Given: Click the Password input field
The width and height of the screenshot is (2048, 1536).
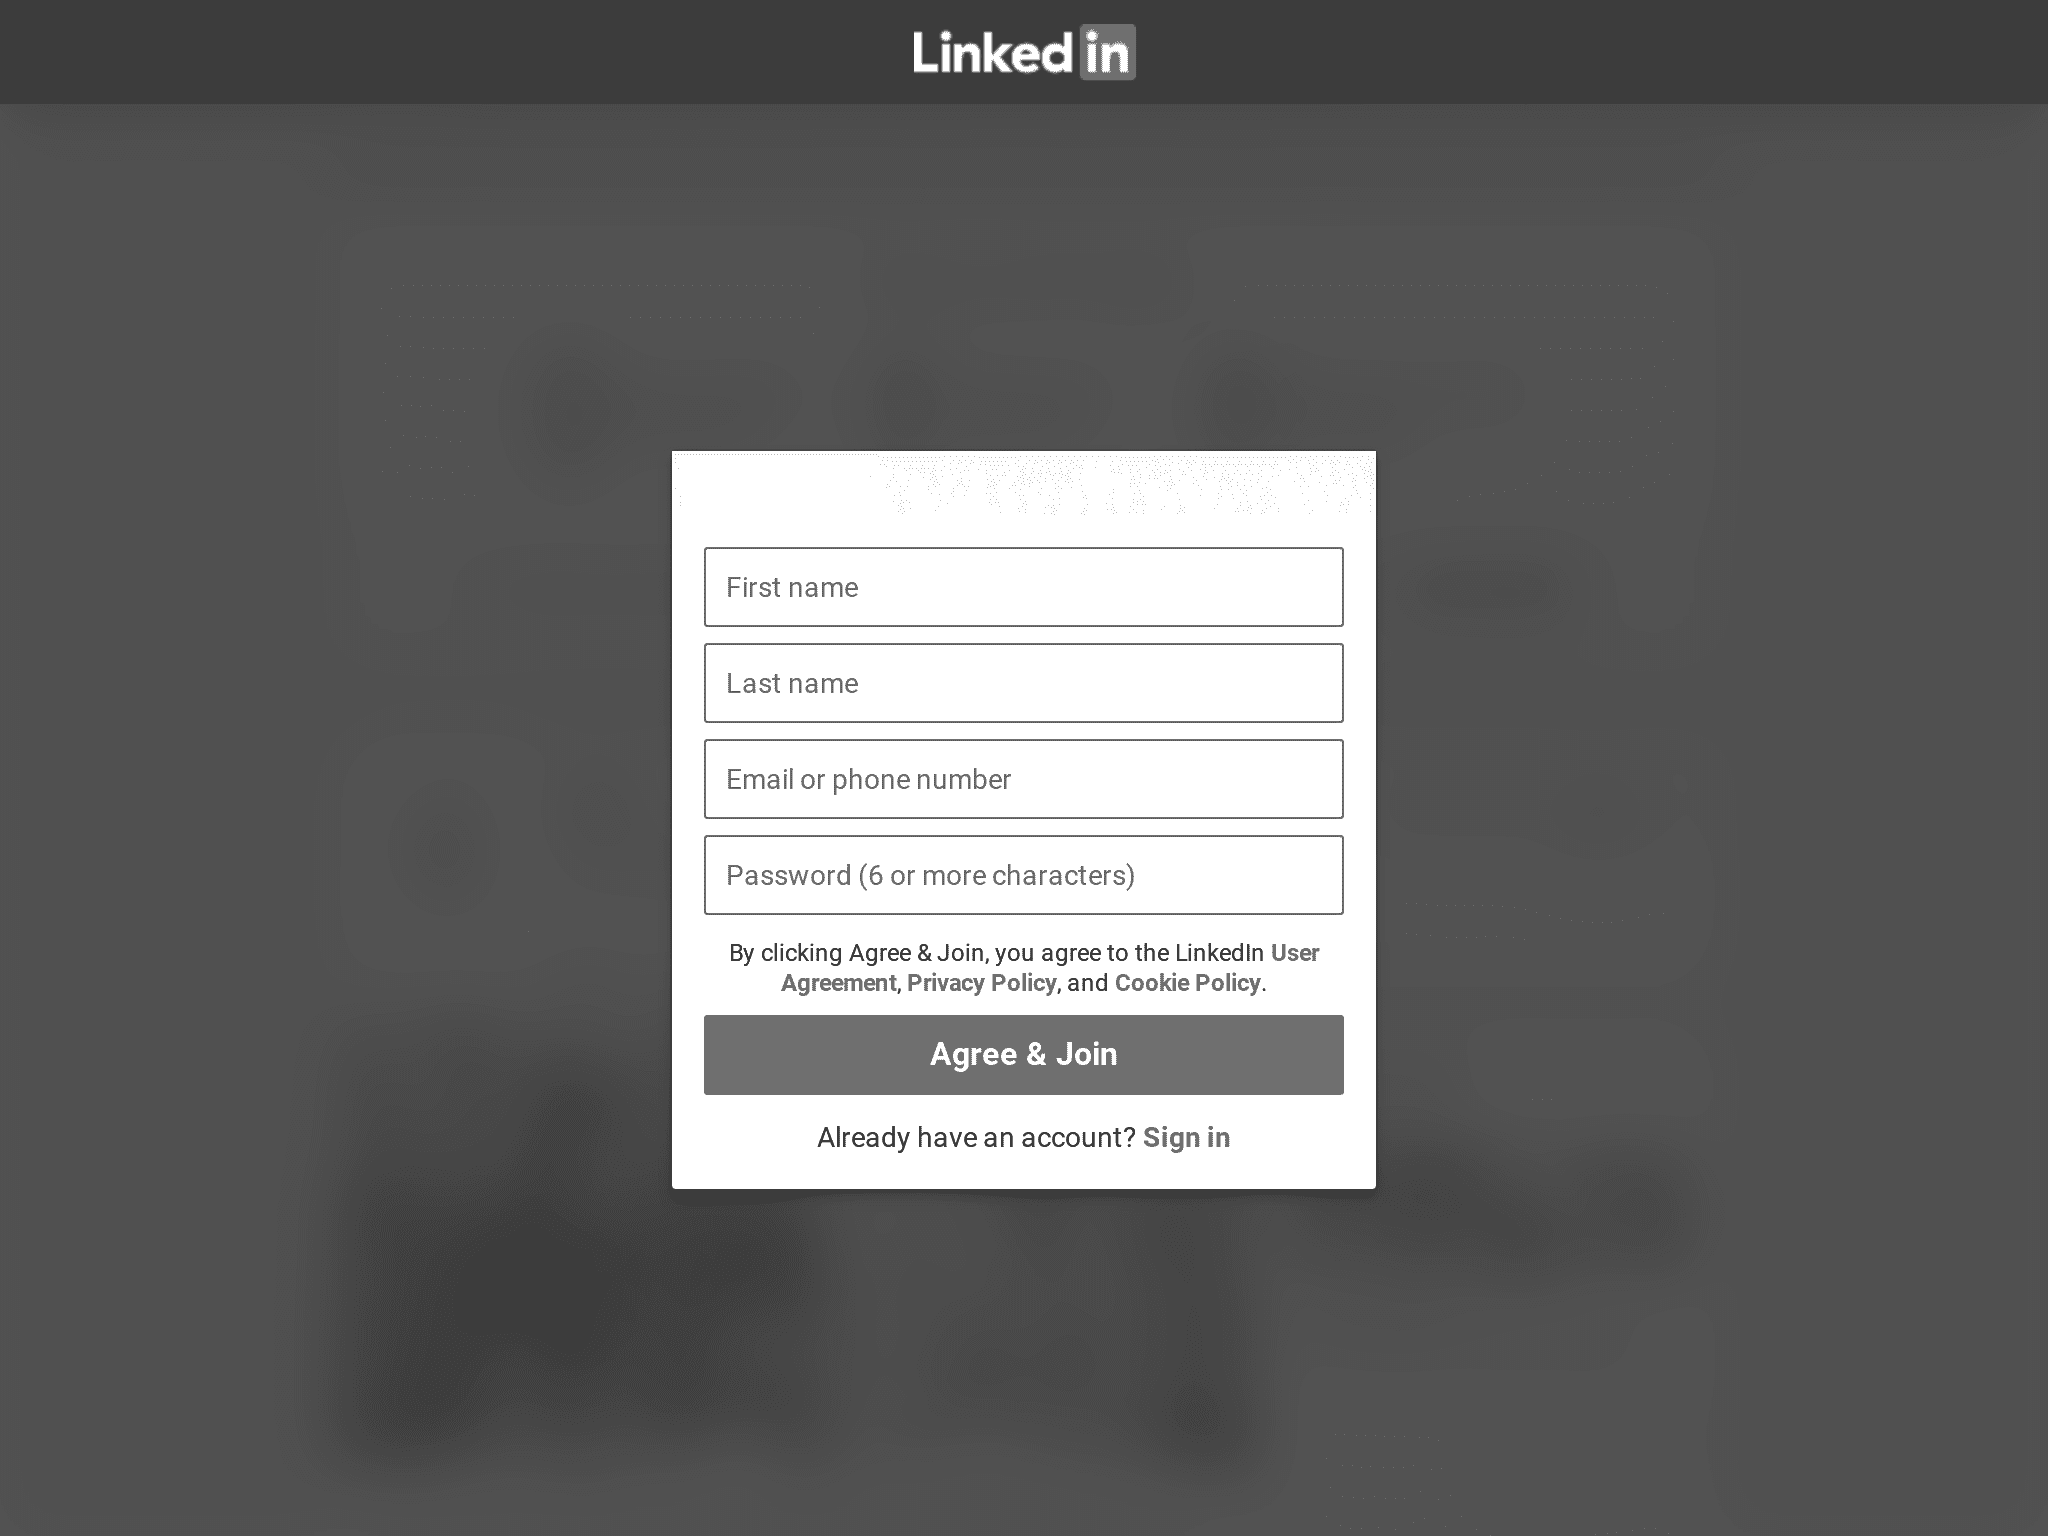Looking at the screenshot, I should click(1024, 874).
